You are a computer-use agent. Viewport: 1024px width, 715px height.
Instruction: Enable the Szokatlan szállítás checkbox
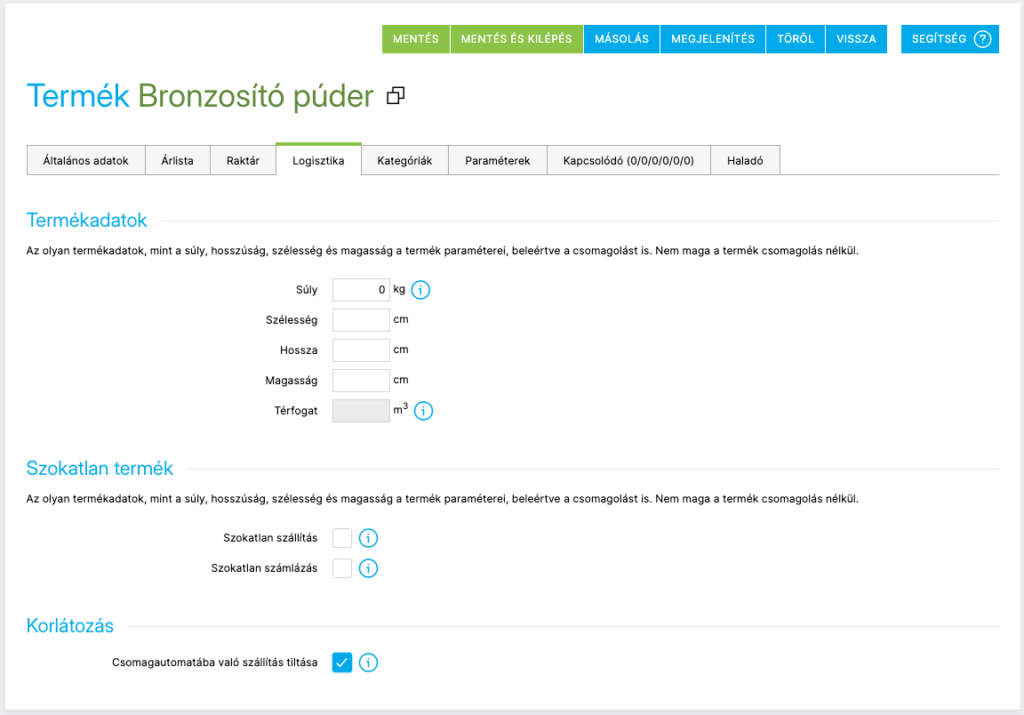342,539
